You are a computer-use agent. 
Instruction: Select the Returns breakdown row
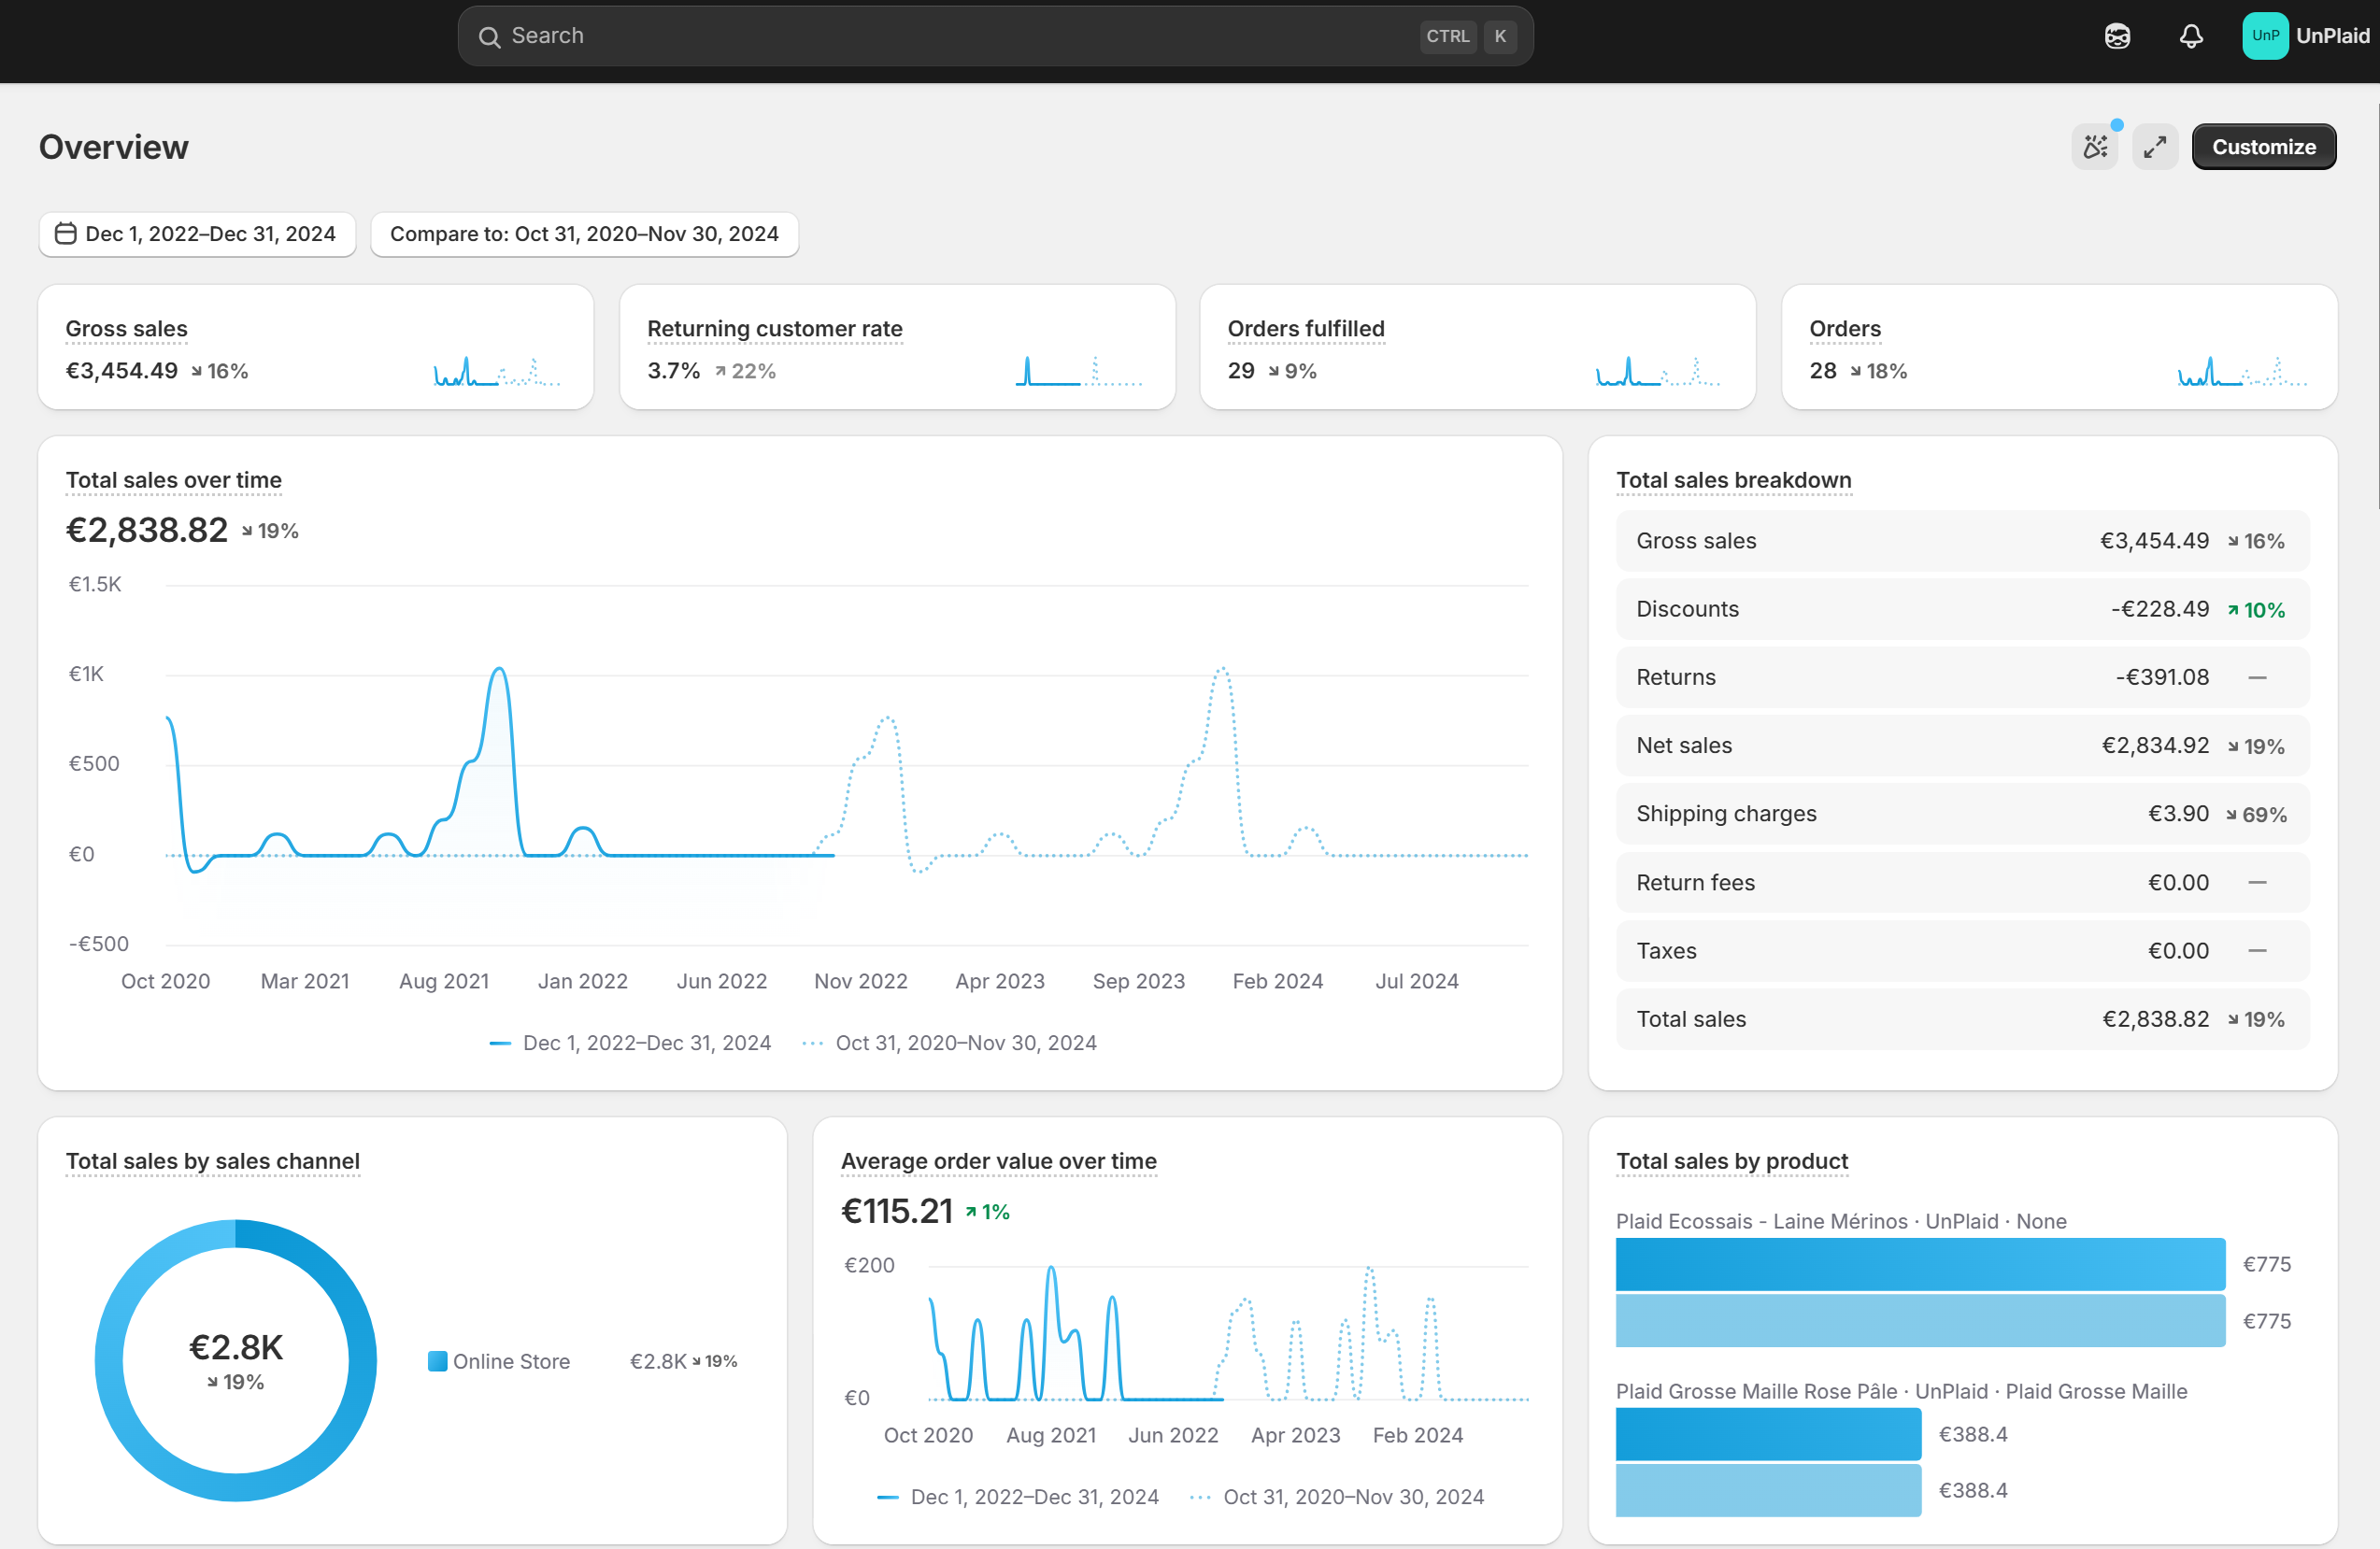tap(1962, 677)
